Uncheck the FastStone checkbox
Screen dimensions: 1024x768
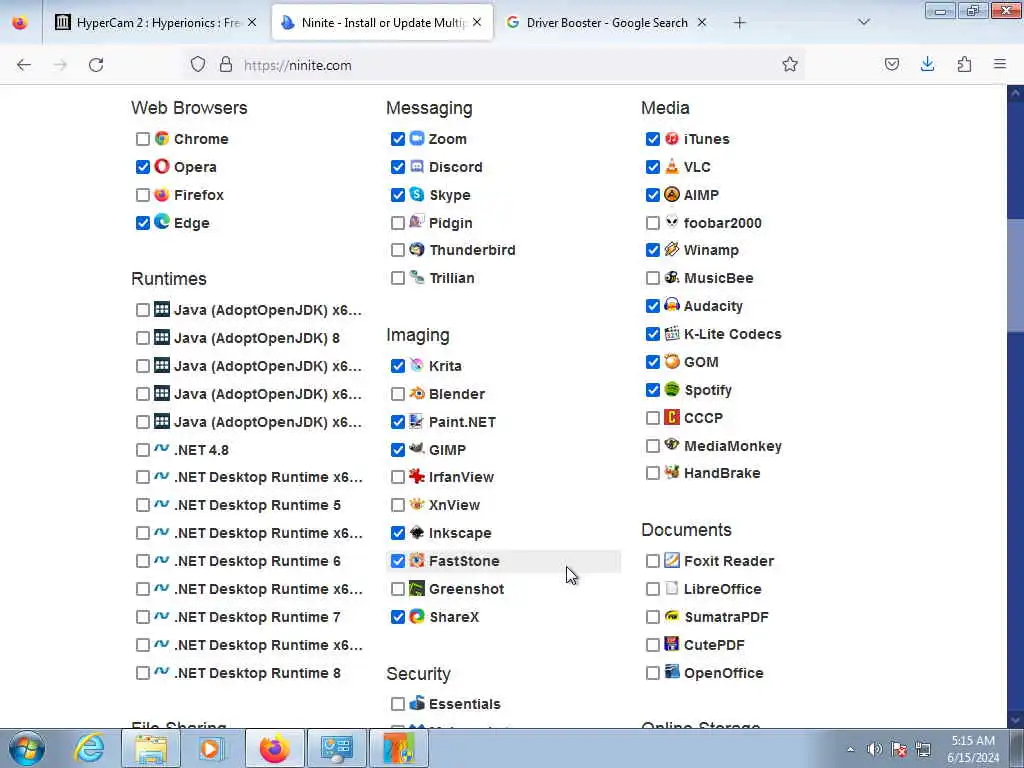[x=398, y=561]
